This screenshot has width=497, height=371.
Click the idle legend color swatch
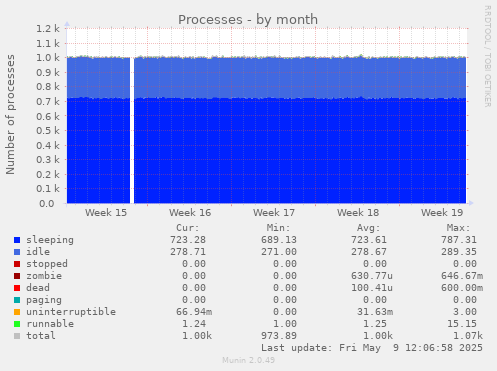tap(17, 252)
